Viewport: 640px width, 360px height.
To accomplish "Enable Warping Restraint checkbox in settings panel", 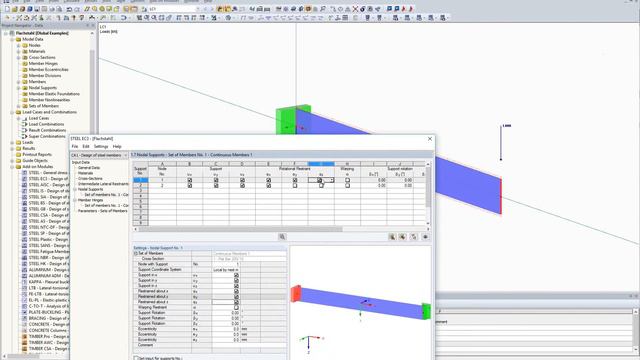I will tap(236, 307).
